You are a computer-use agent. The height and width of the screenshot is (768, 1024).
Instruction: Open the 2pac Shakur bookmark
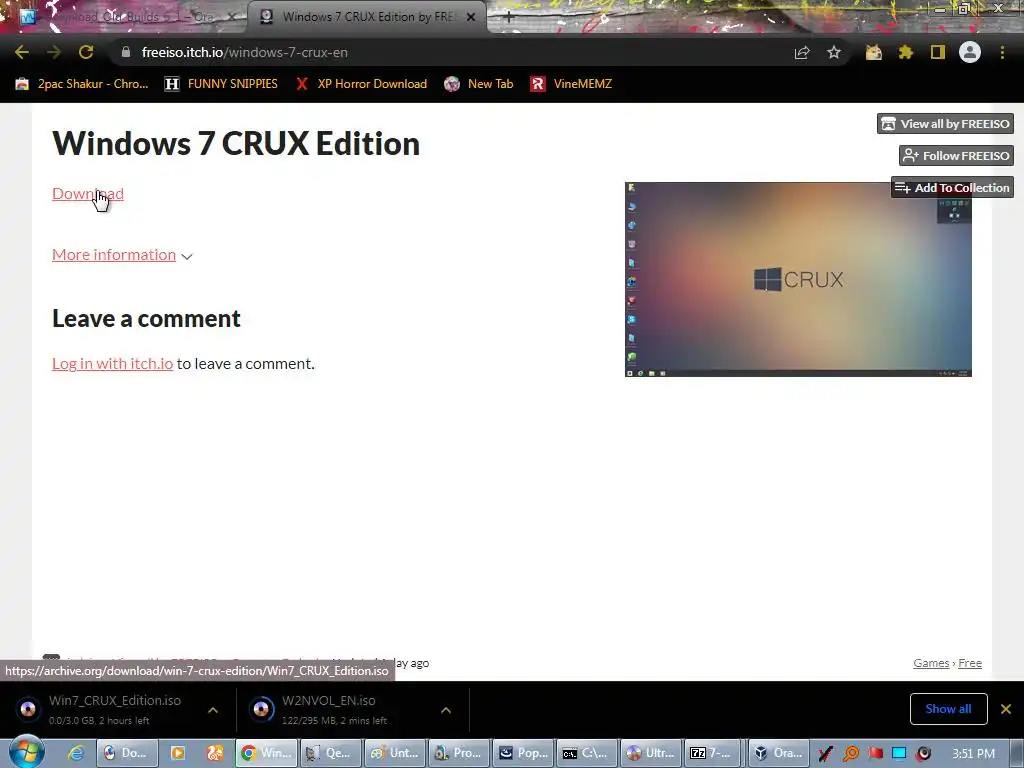tap(82, 84)
